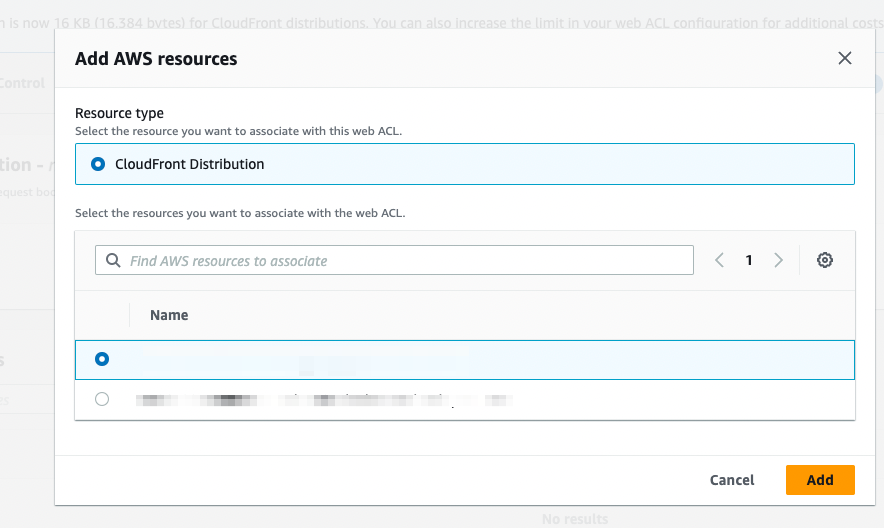Screen dimensions: 884x528
Task: Click the blurred second resource name
Action: pos(324,400)
